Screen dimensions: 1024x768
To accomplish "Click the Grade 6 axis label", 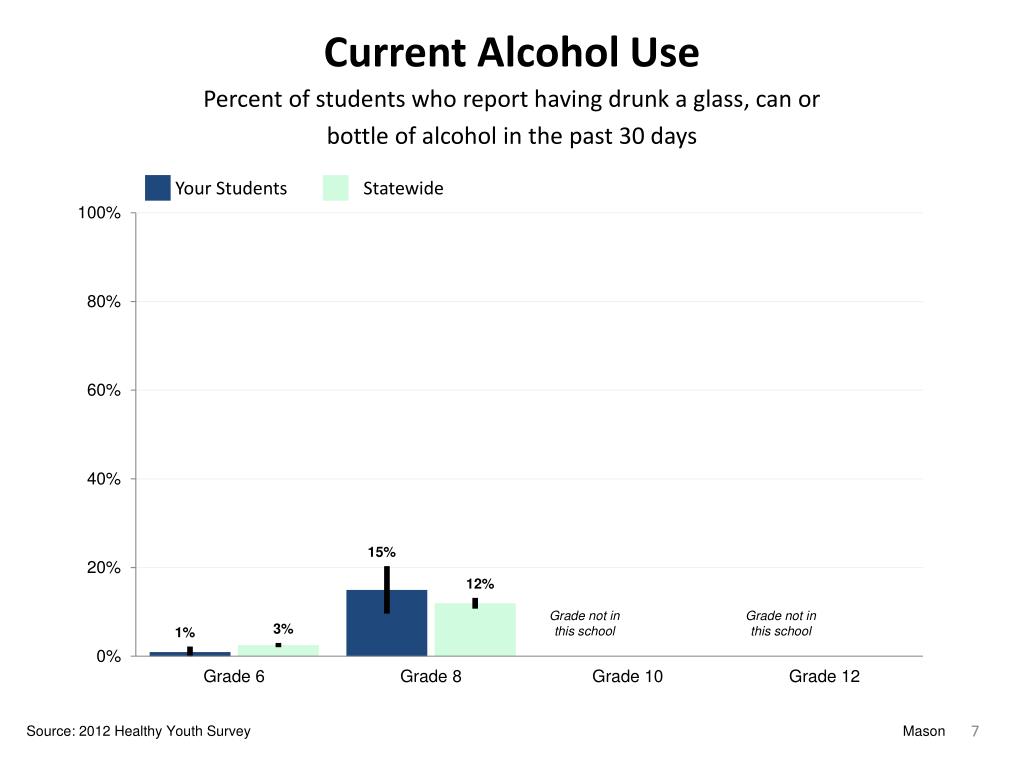I will (234, 677).
